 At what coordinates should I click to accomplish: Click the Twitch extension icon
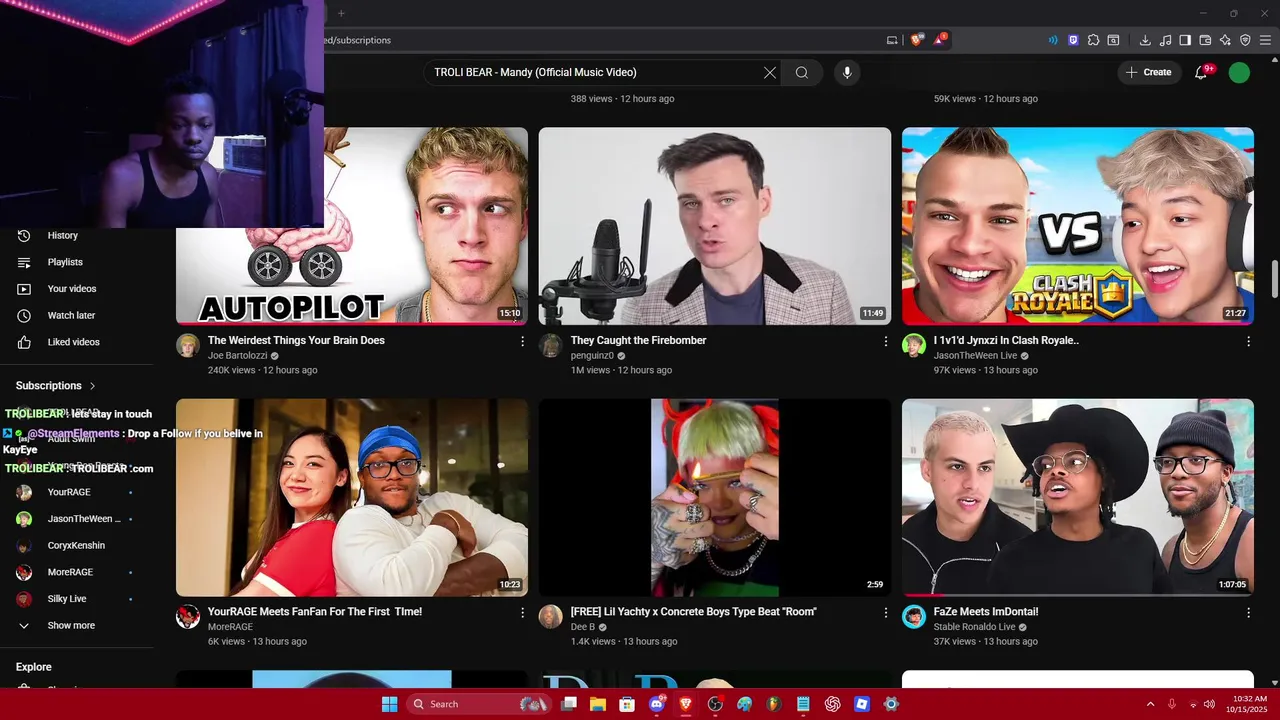click(x=1073, y=40)
